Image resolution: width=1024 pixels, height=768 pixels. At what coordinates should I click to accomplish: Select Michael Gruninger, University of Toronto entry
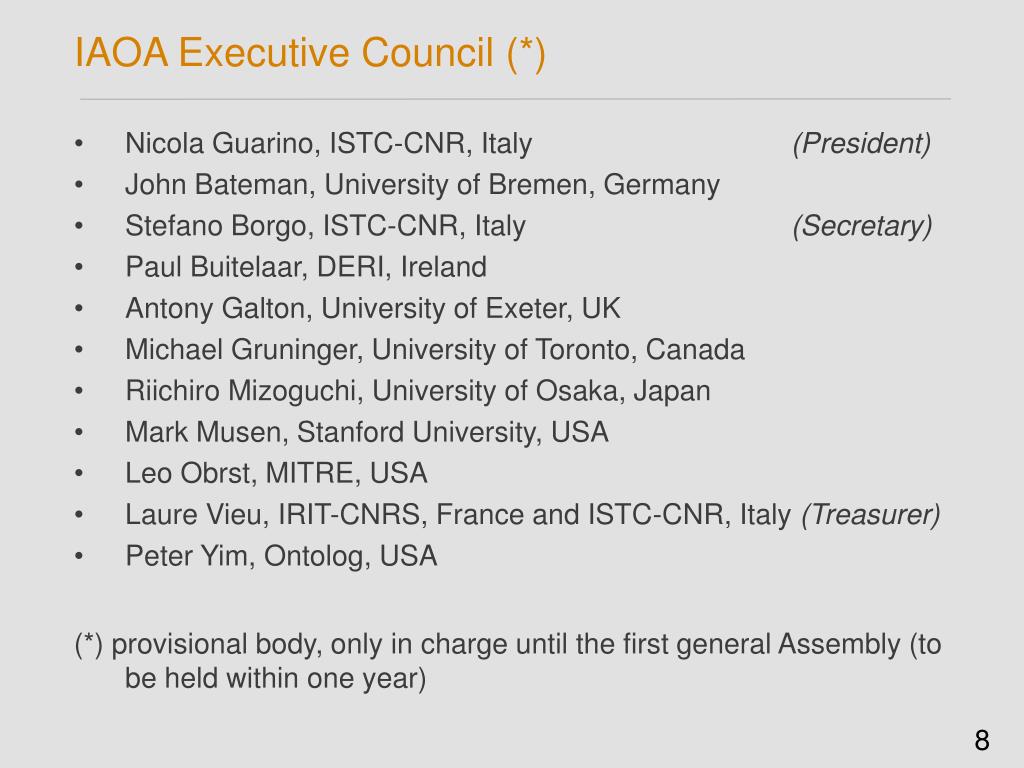coord(435,349)
